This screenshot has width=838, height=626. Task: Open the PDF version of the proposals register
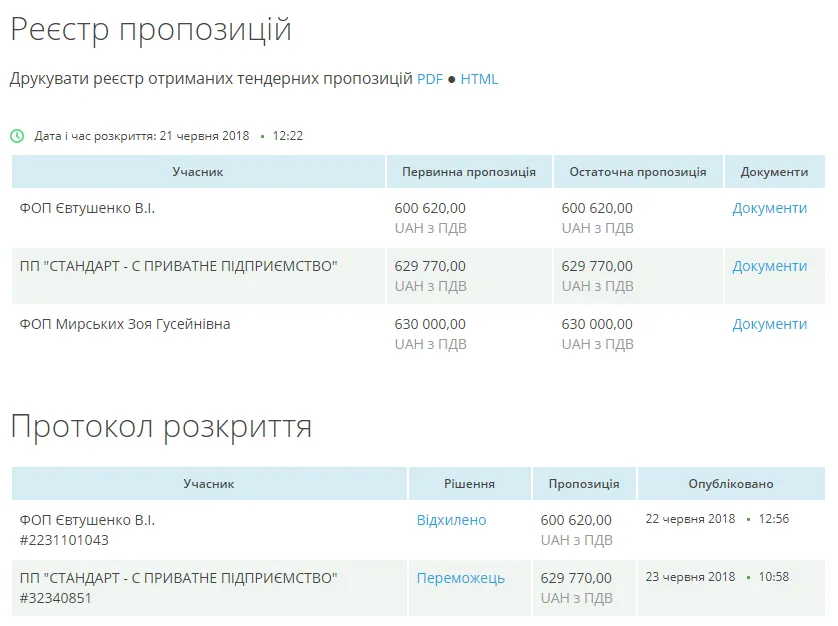coord(430,79)
